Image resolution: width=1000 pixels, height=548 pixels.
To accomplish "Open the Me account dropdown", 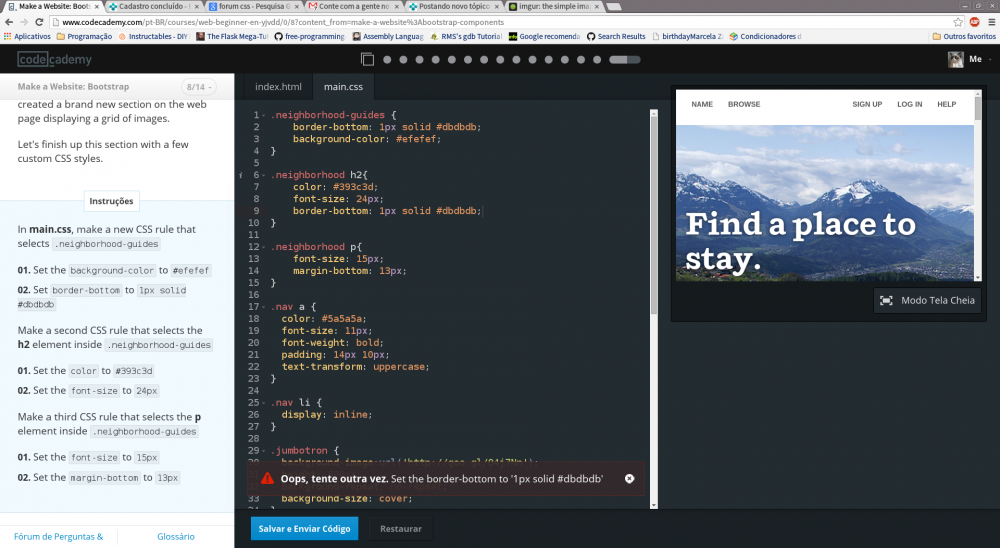I will pos(975,60).
